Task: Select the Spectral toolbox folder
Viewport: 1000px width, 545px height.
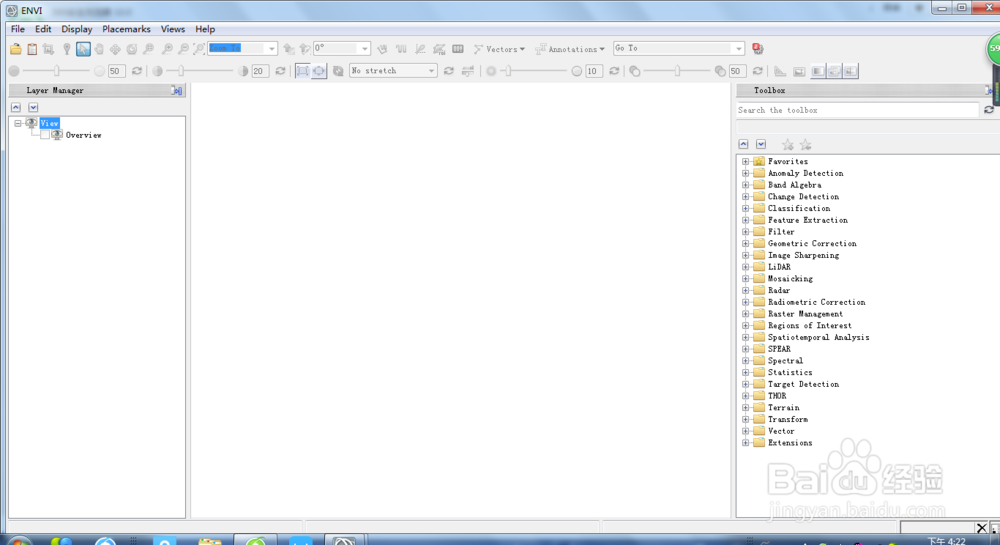Action: [785, 361]
